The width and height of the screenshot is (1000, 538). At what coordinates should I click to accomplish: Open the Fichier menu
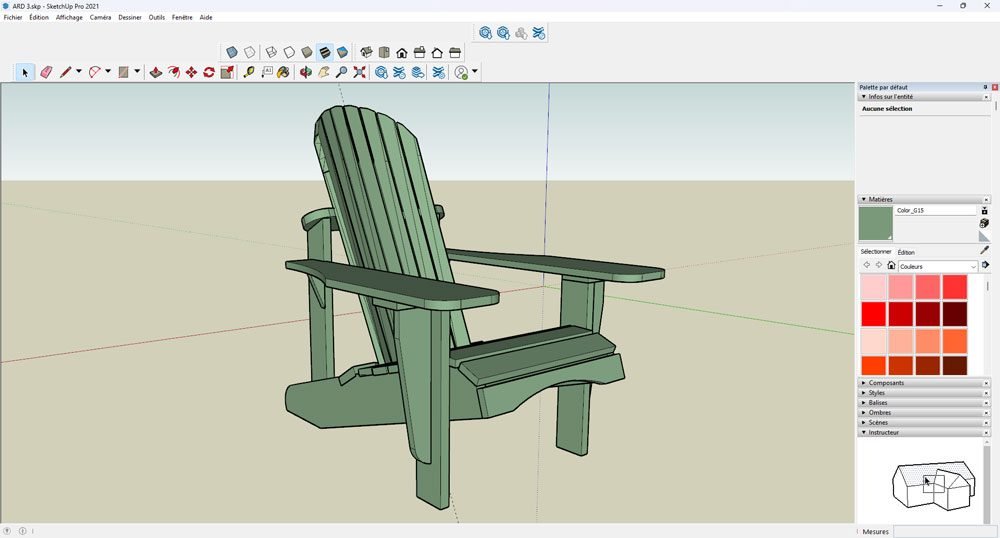(x=13, y=17)
